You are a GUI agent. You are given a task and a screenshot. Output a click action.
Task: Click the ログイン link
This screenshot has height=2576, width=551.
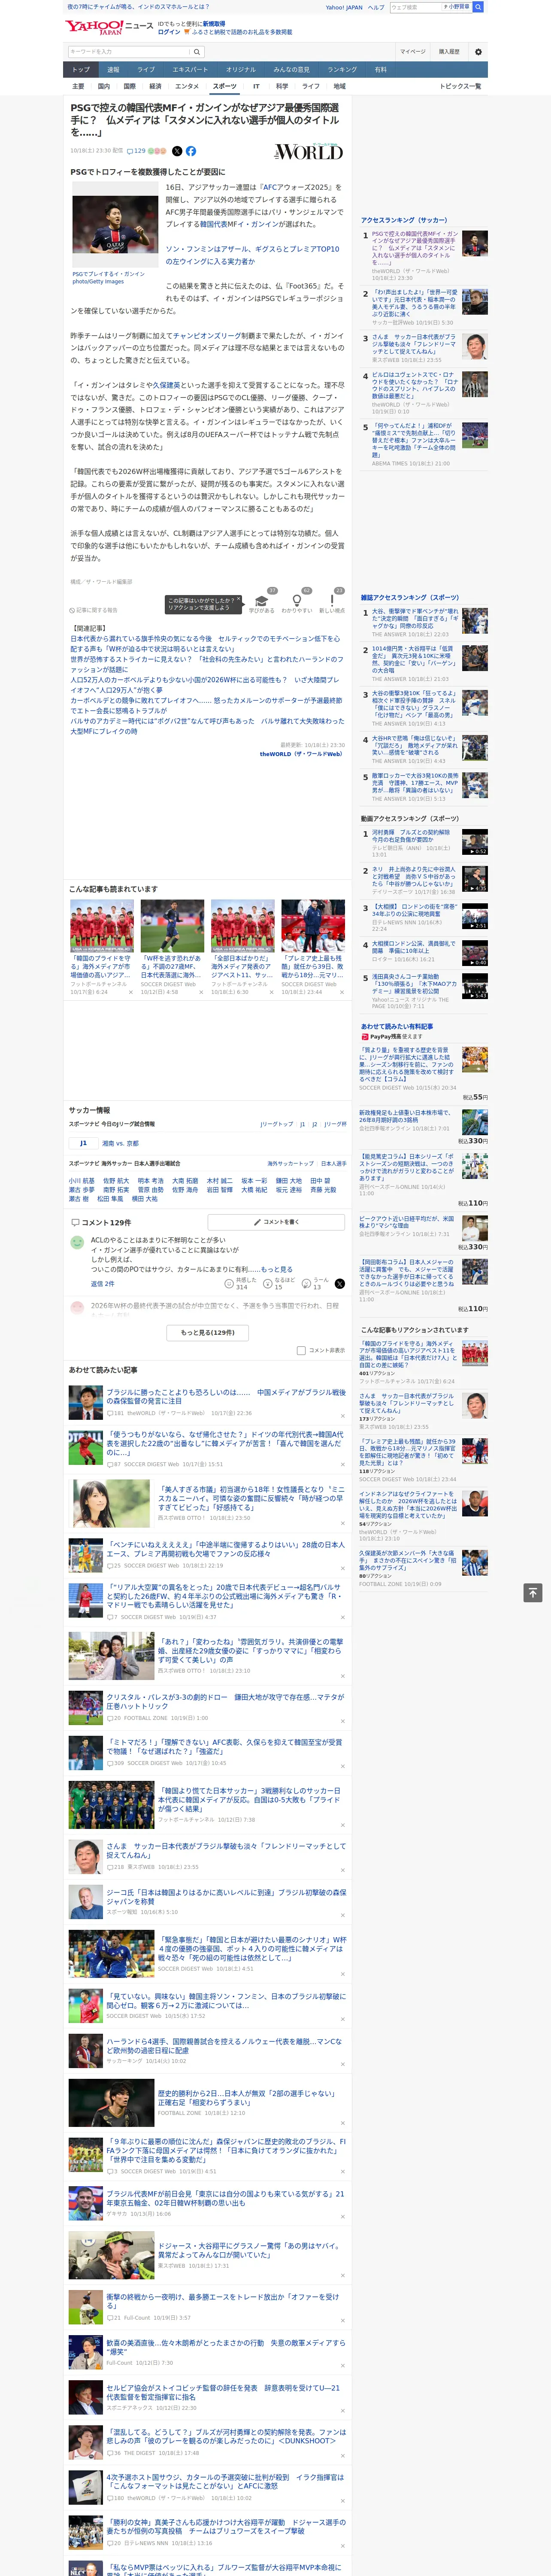169,32
